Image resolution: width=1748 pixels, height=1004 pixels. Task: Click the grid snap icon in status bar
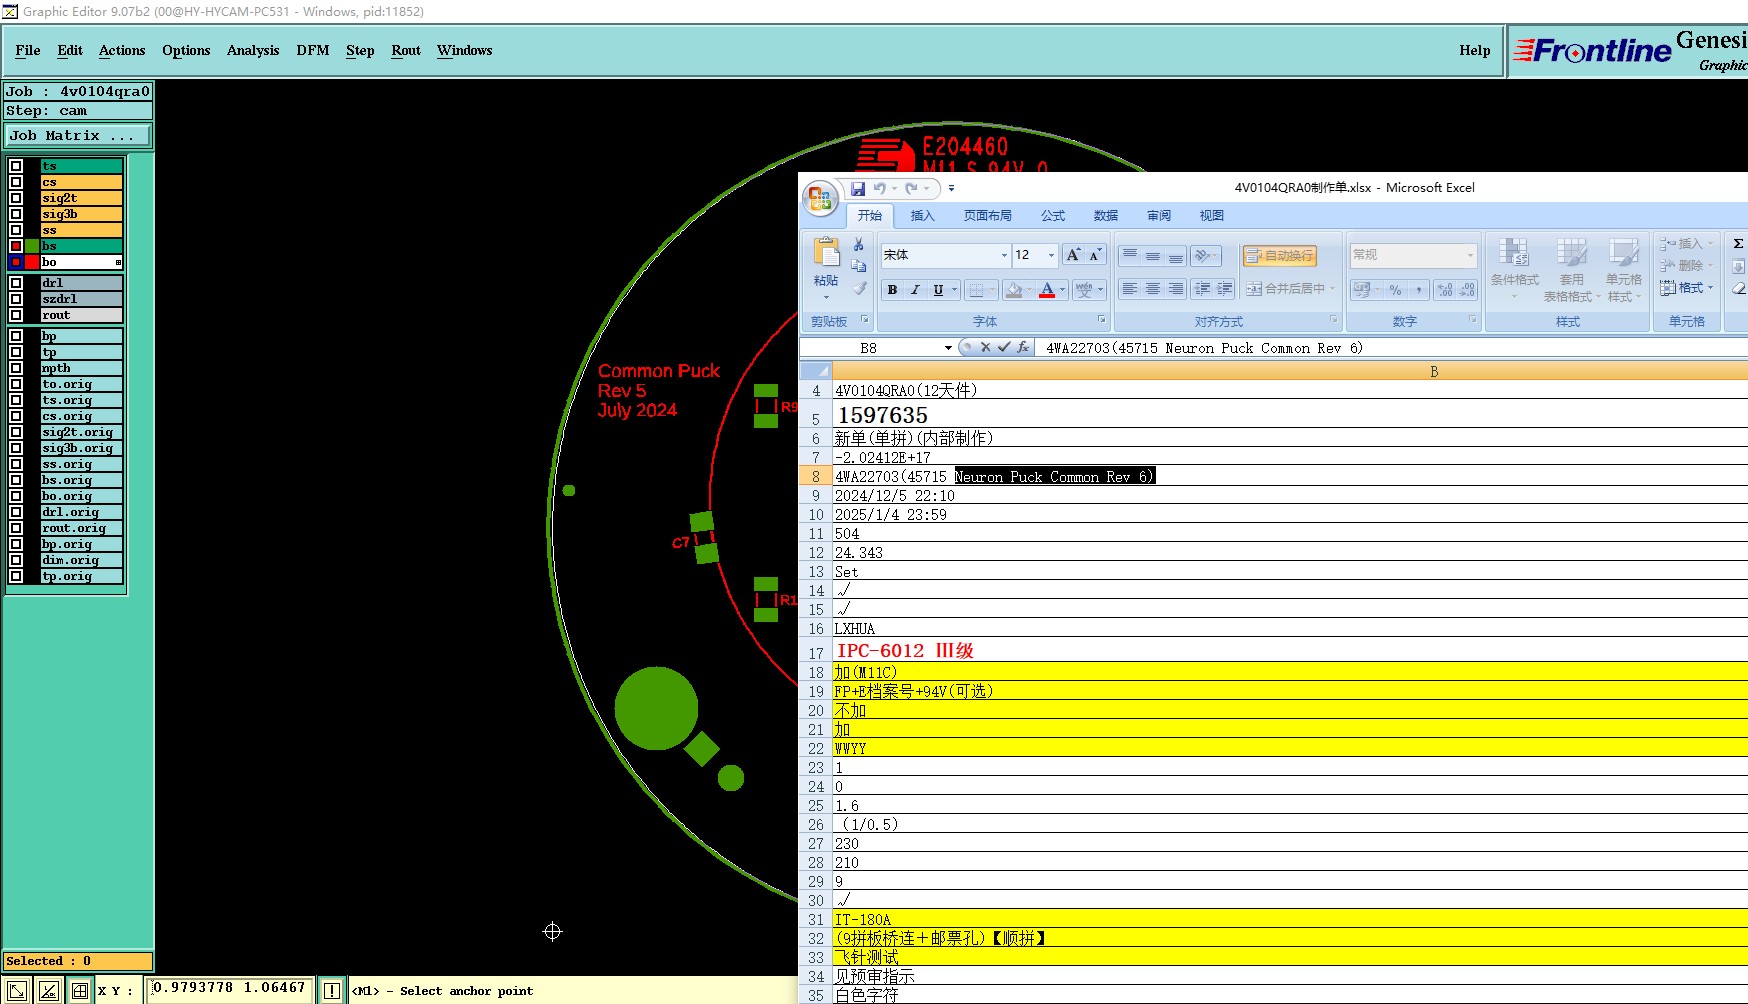[80, 991]
